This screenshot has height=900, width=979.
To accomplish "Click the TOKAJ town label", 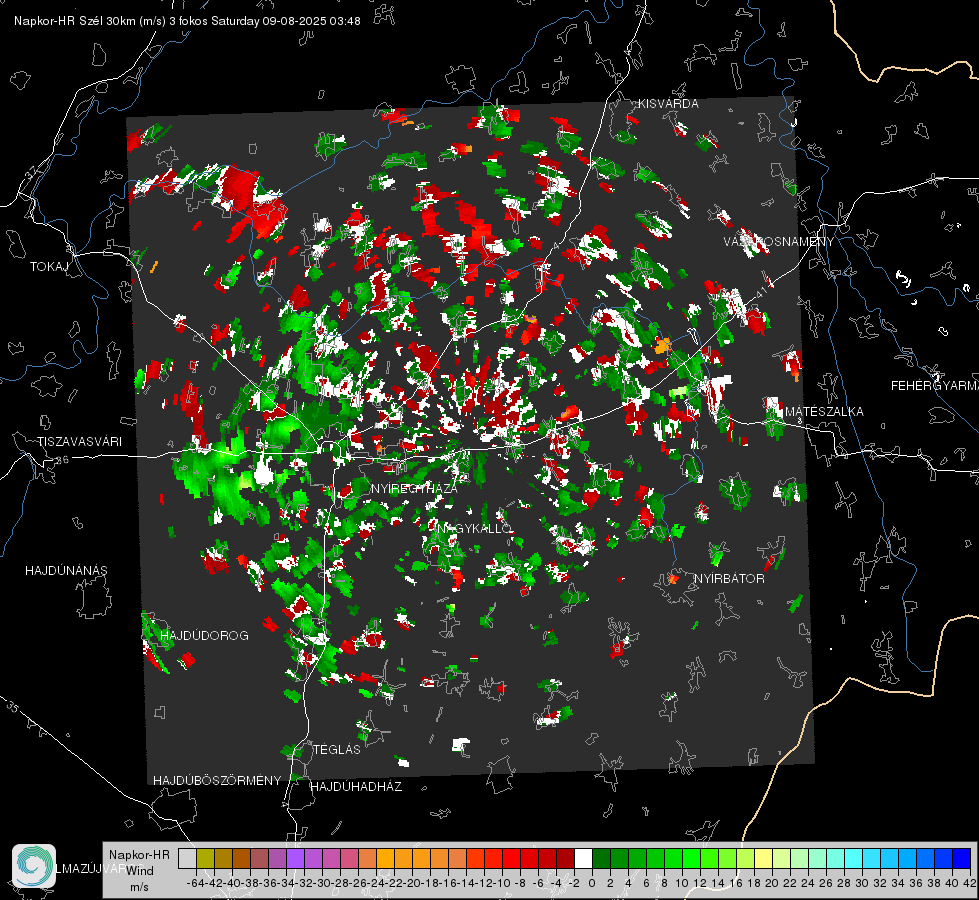I will tap(49, 267).
